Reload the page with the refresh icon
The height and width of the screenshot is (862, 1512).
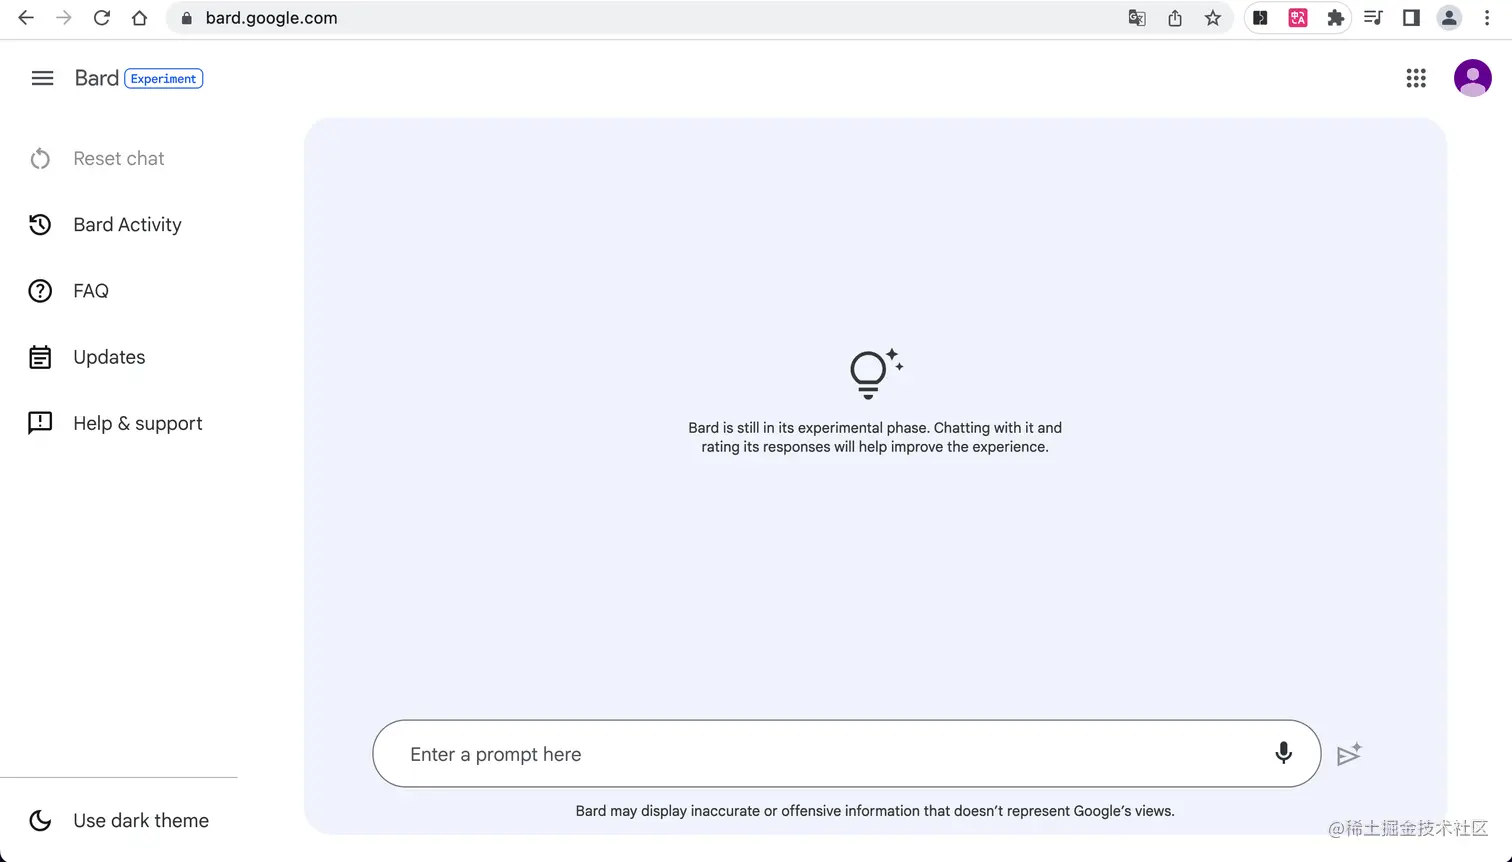[x=102, y=18]
